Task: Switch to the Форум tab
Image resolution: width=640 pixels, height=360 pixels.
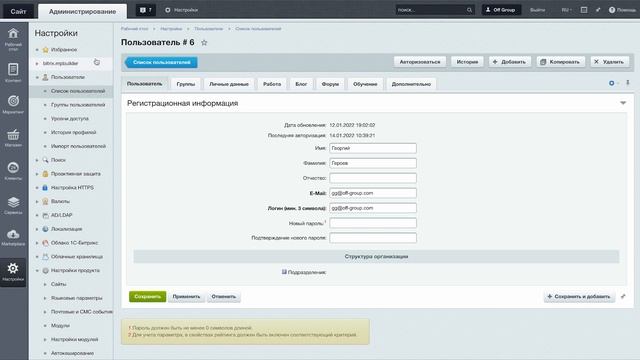Action: pos(330,84)
